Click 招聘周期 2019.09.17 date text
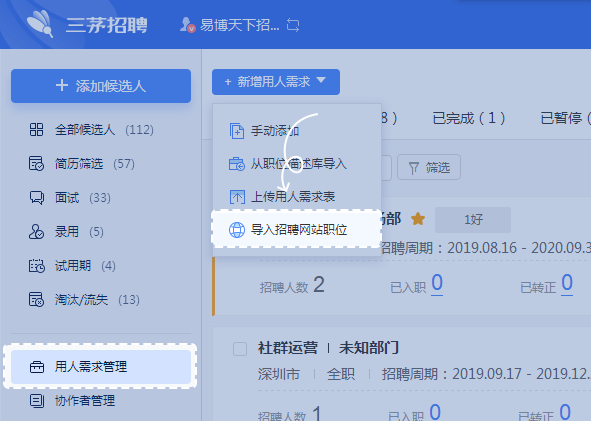Image resolution: width=591 pixels, height=421 pixels. tap(485, 374)
